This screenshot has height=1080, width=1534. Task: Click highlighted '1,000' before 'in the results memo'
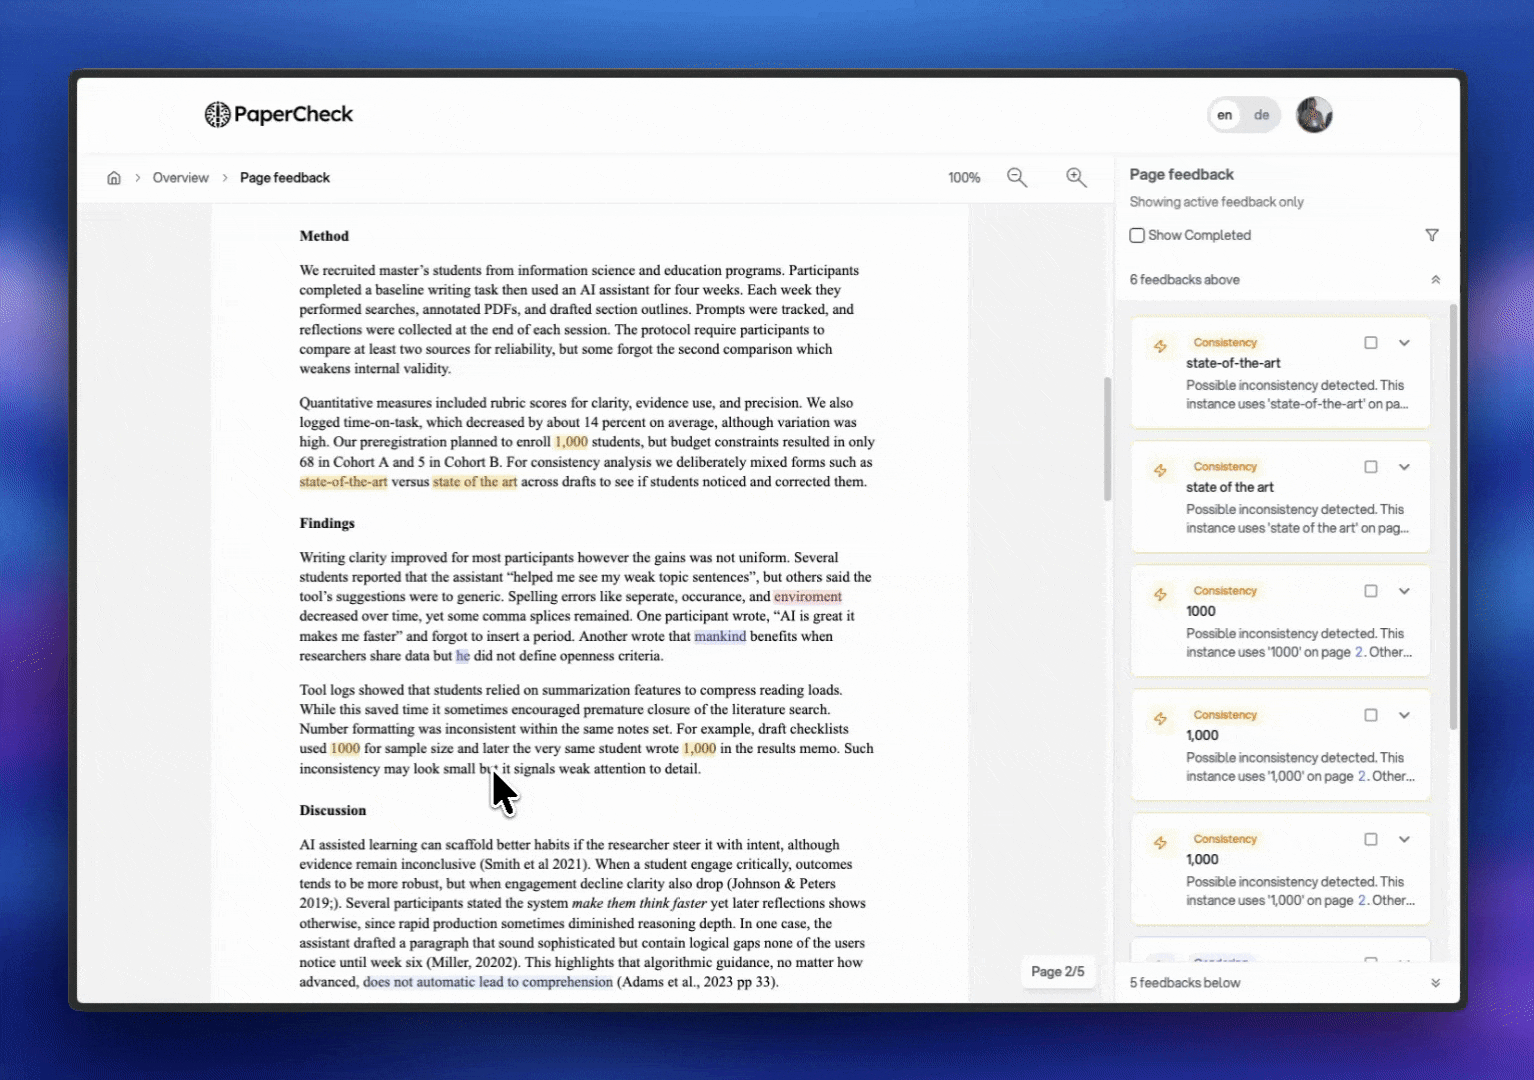(x=700, y=749)
